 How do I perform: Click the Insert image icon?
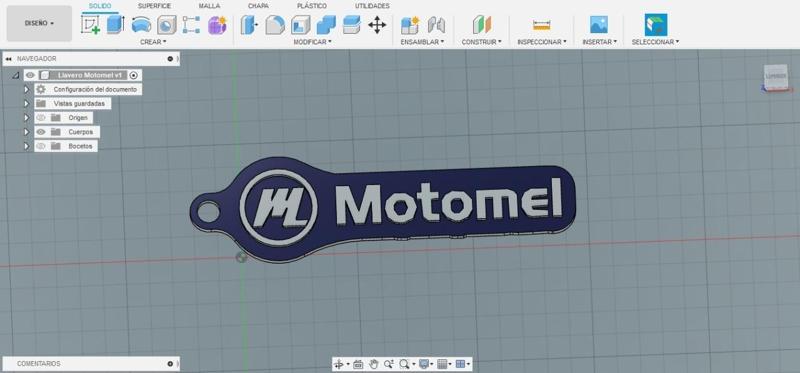(x=599, y=24)
